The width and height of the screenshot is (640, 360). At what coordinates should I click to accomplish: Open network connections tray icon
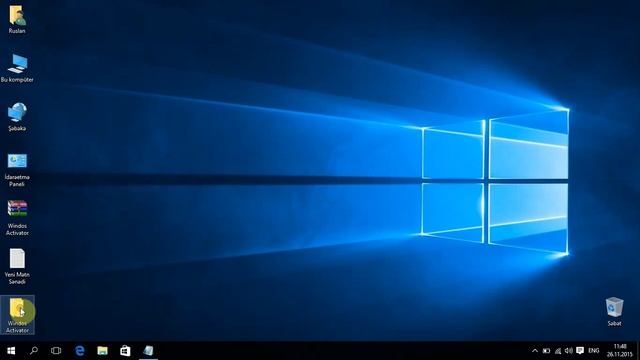[x=558, y=351]
